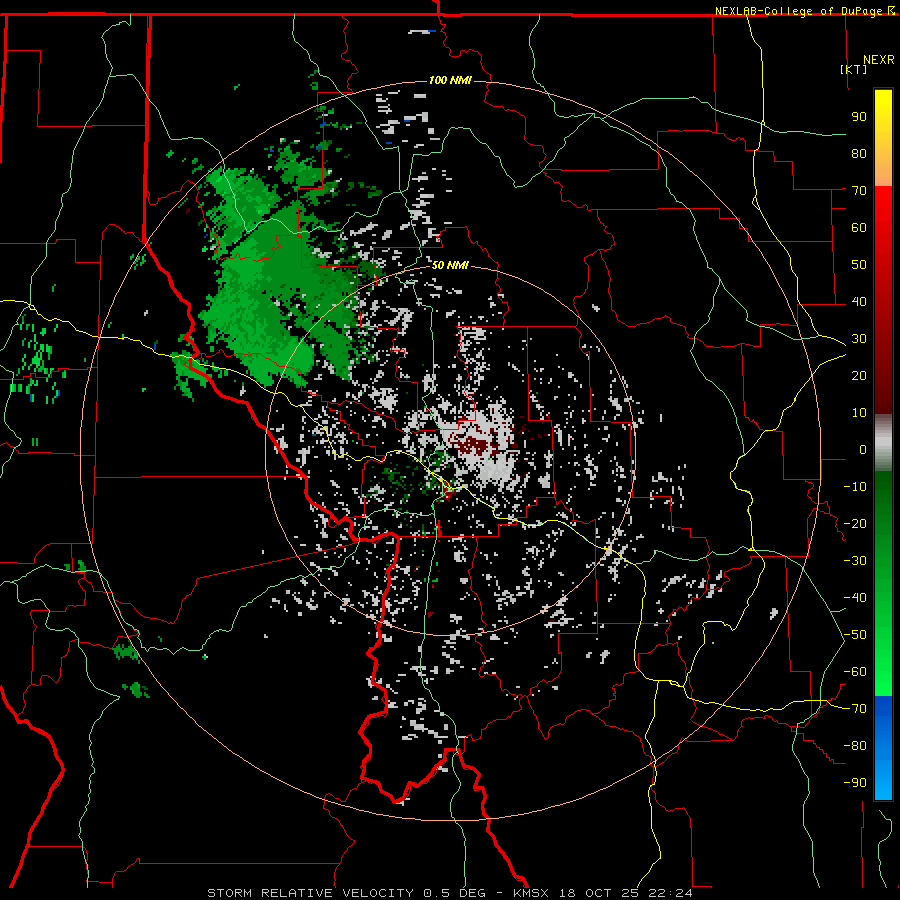This screenshot has height=900, width=900.
Task: Click the 50 value on the velocity scale
Action: 859,265
